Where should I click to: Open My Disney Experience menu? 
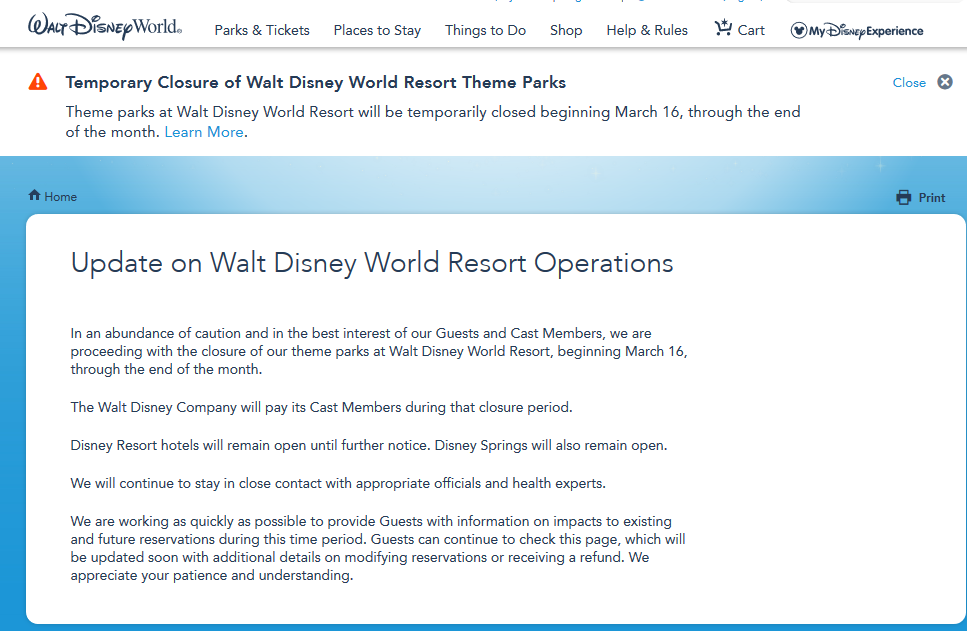tap(857, 30)
